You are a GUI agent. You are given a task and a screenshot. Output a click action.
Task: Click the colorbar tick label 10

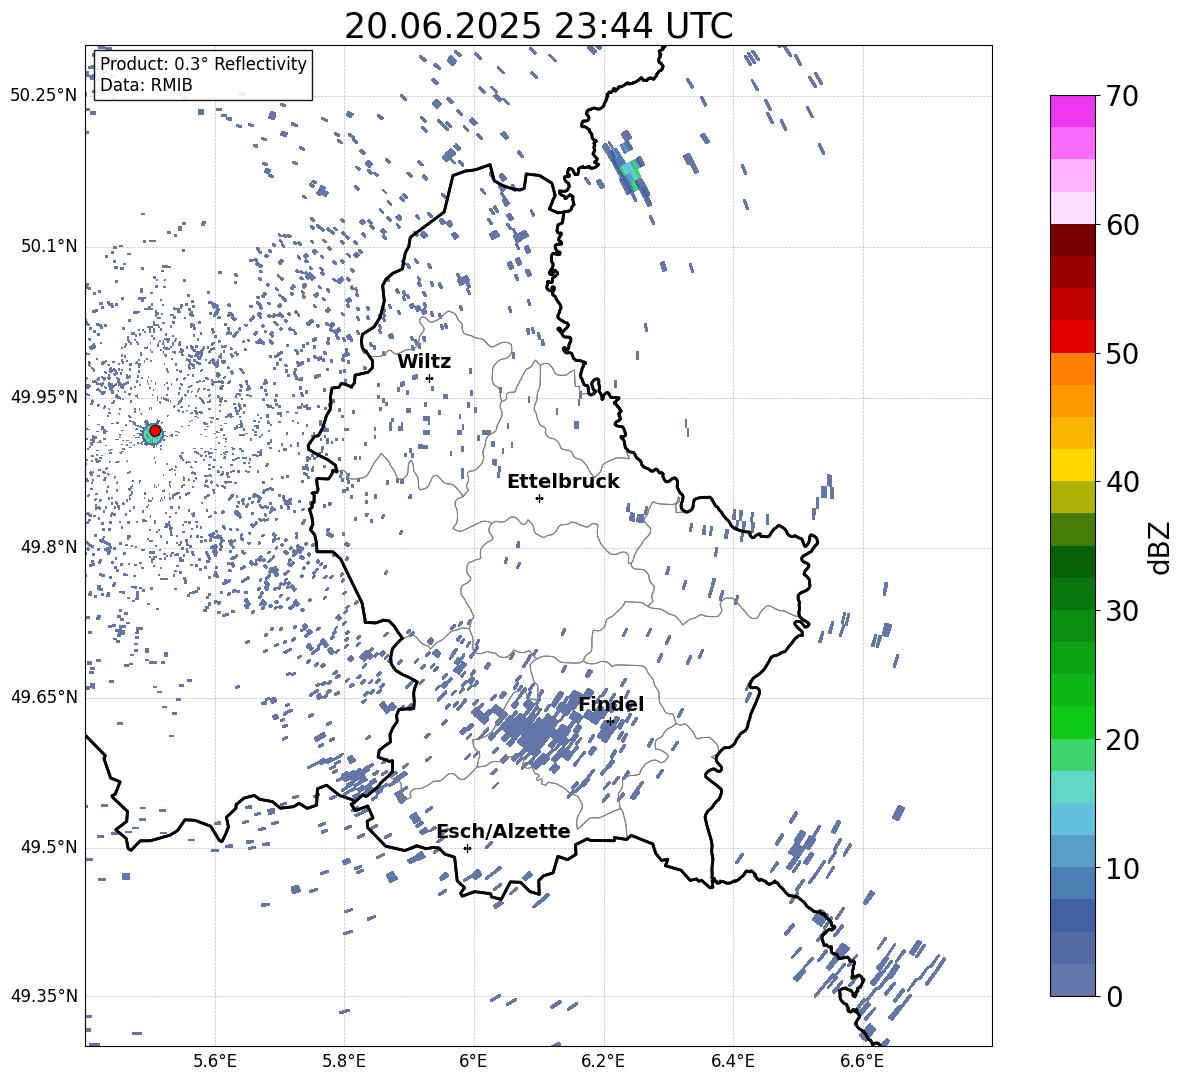[x=1122, y=868]
